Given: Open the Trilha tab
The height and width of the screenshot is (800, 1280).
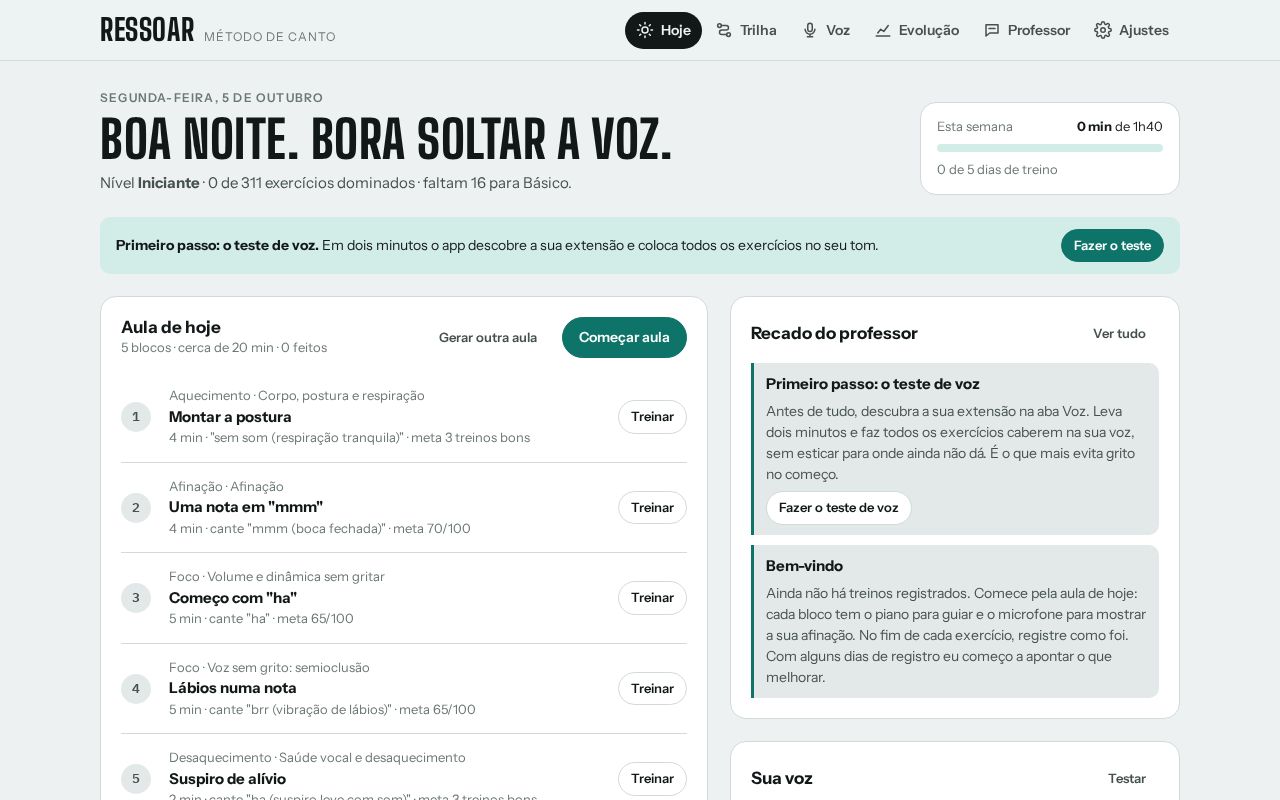Looking at the screenshot, I should pyautogui.click(x=746, y=30).
